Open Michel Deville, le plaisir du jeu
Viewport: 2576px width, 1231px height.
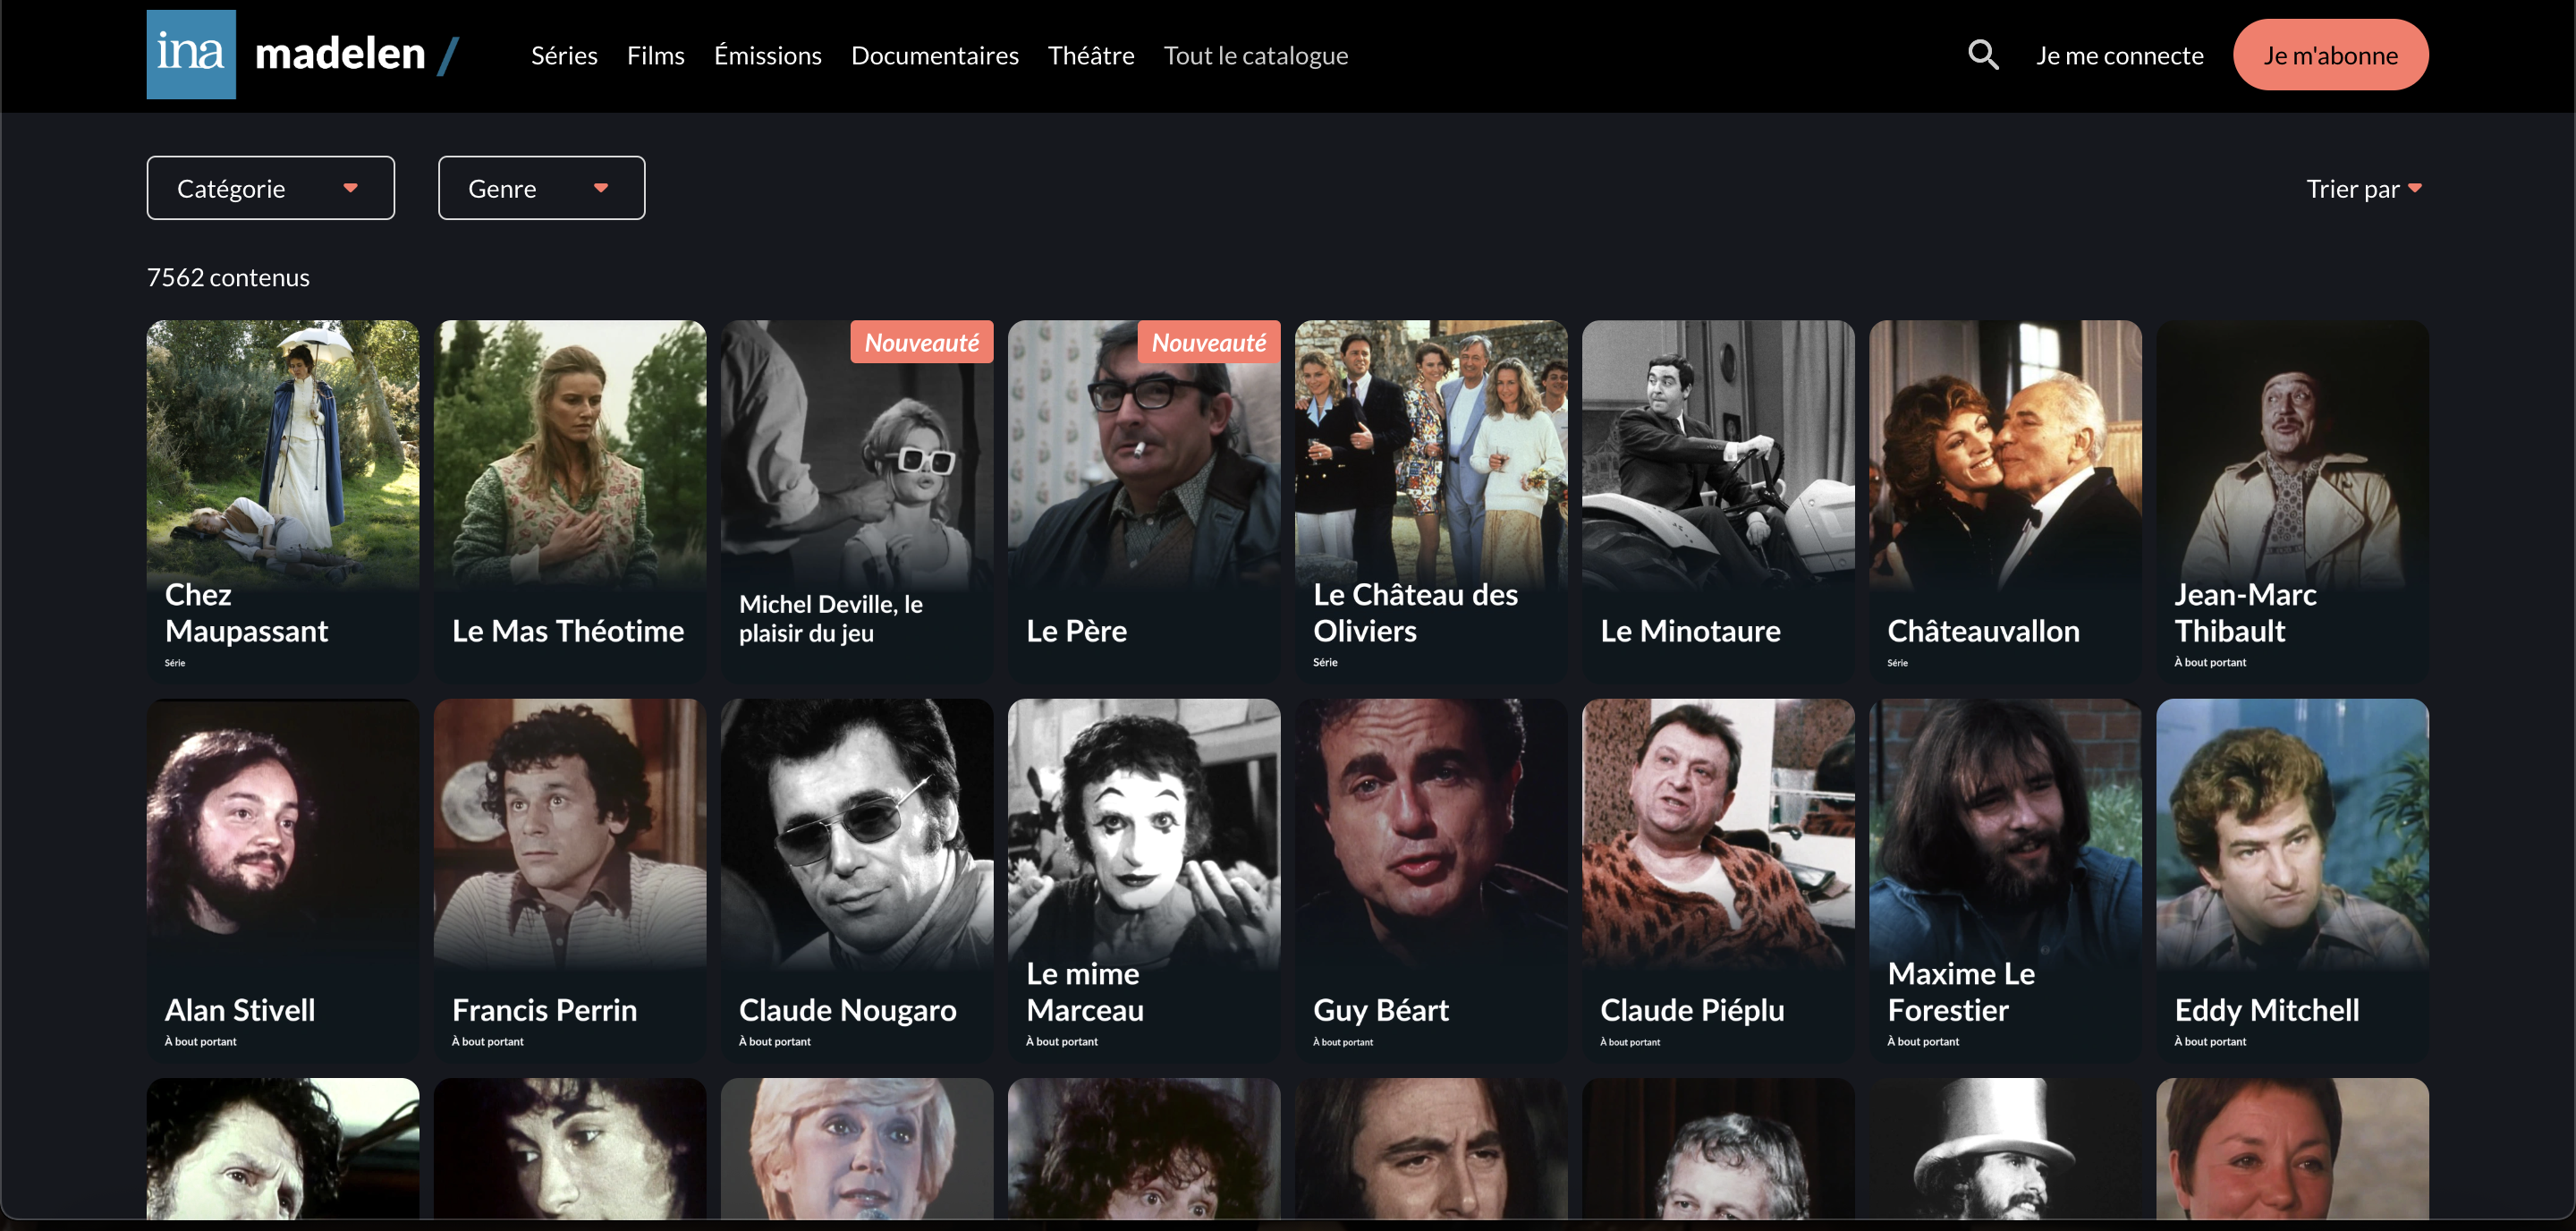click(x=857, y=502)
